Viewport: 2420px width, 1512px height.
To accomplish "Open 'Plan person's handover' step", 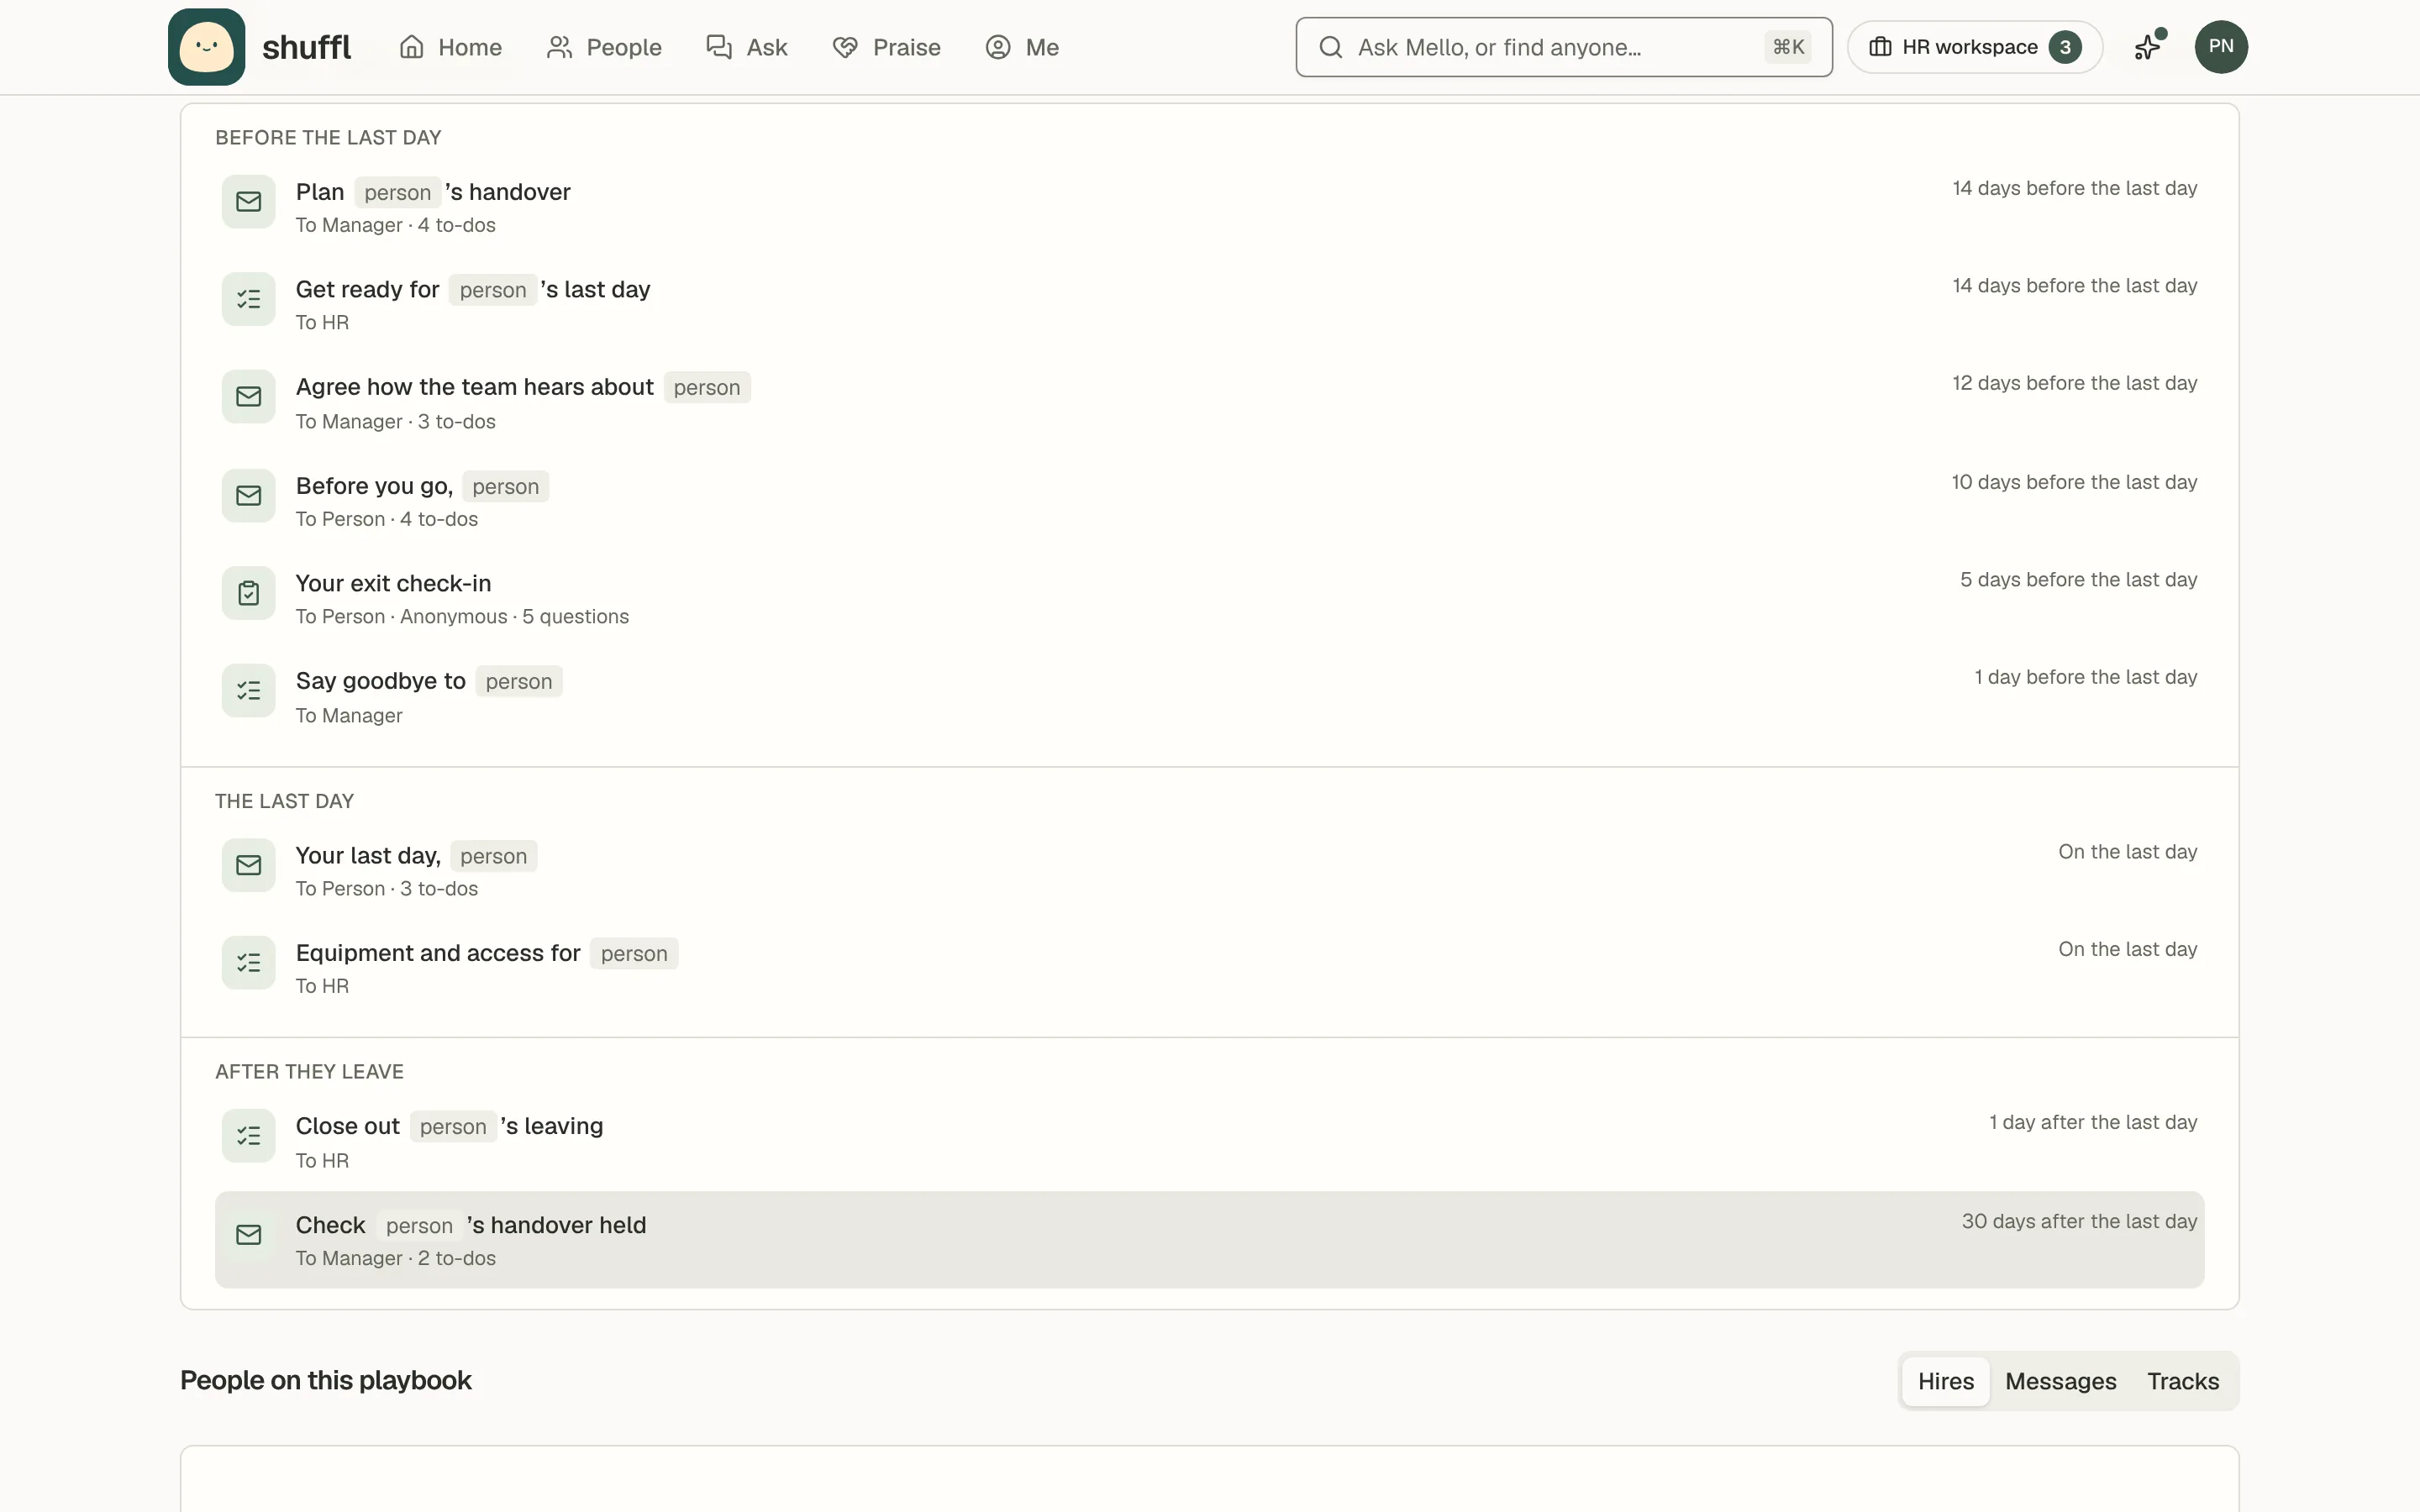I will [1209, 205].
